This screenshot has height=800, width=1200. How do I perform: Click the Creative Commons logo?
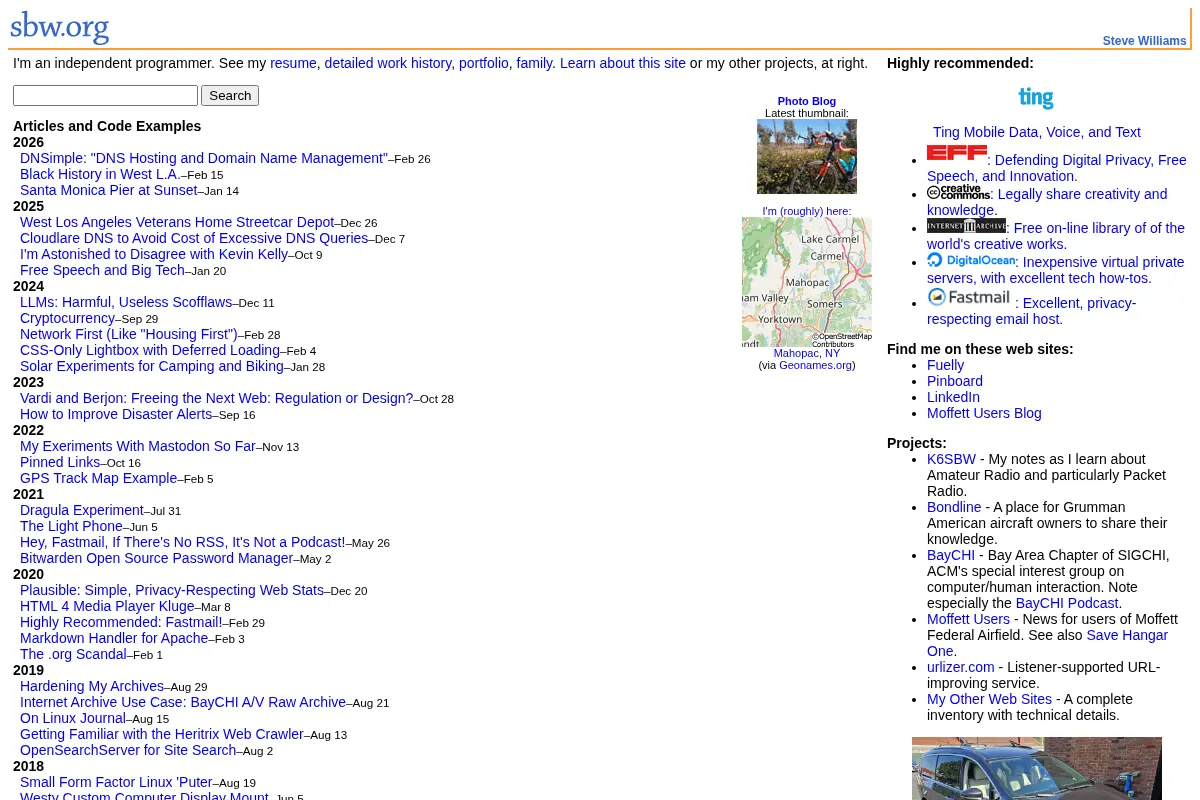point(958,192)
